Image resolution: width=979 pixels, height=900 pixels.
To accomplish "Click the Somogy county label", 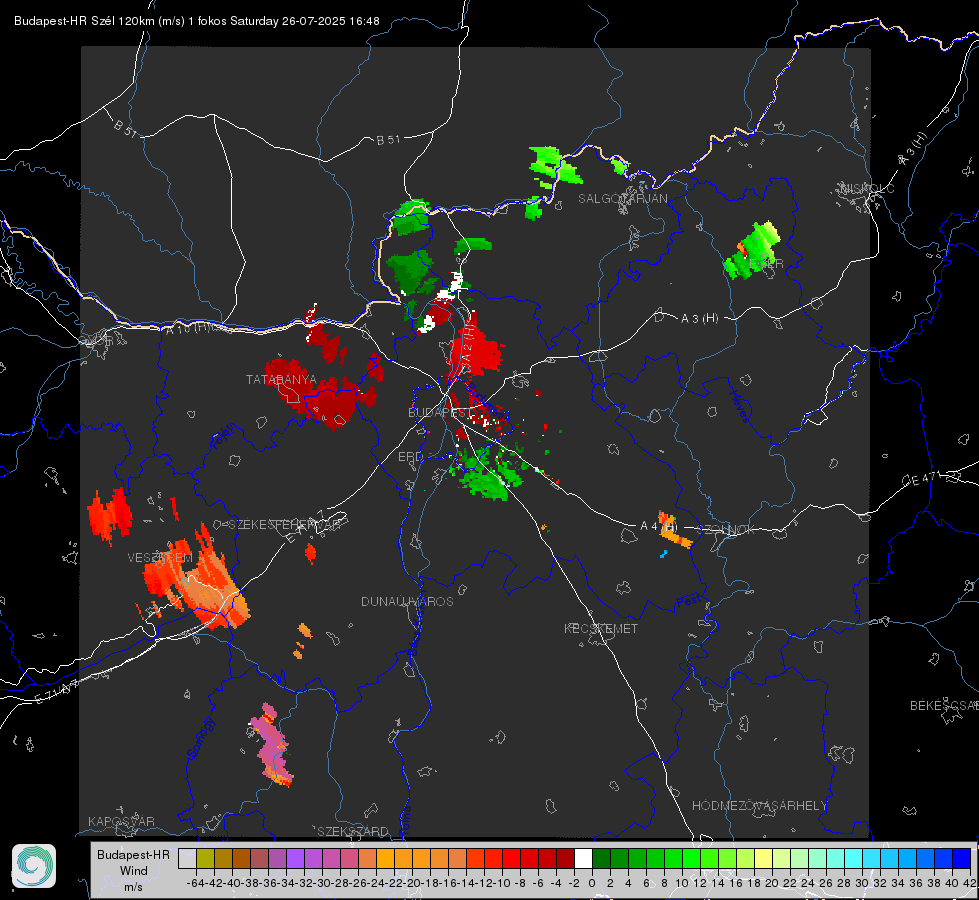I will click(201, 737).
